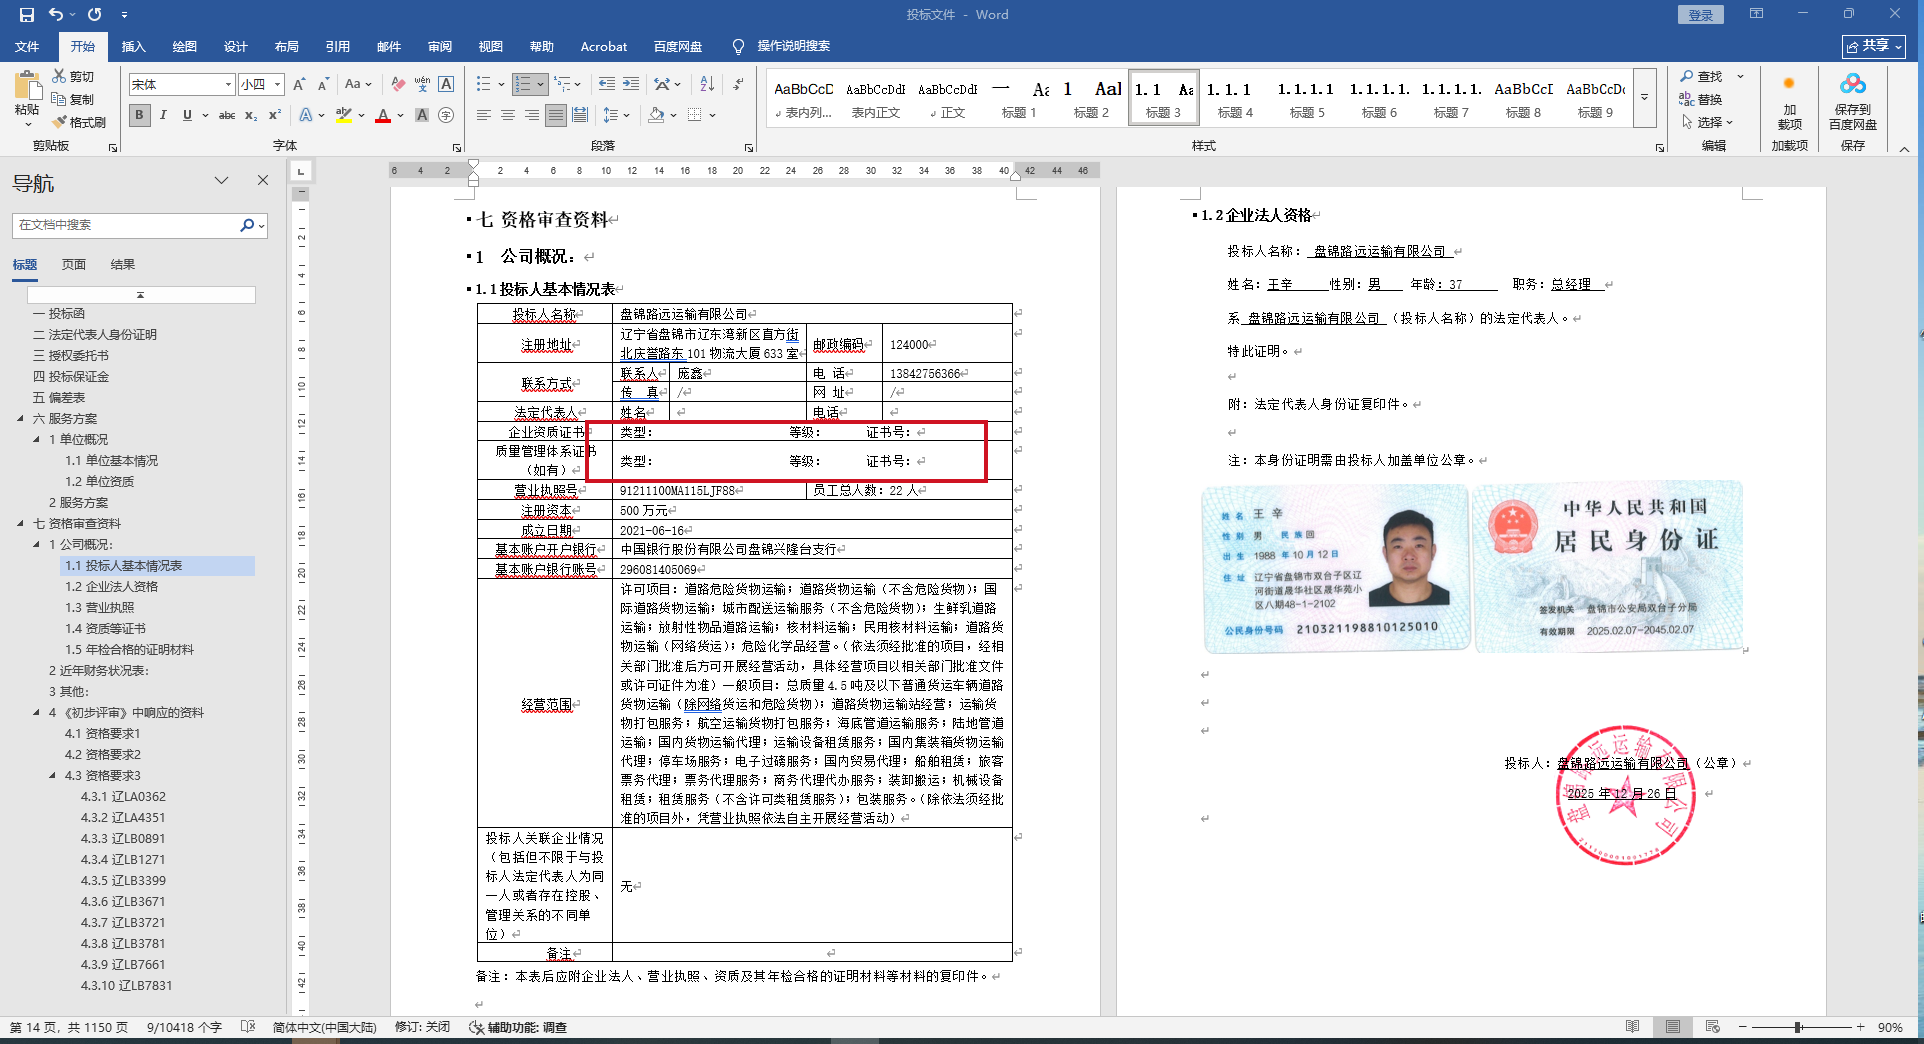Apply the 标题 1 style
The width and height of the screenshot is (1924, 1044).
[1019, 98]
